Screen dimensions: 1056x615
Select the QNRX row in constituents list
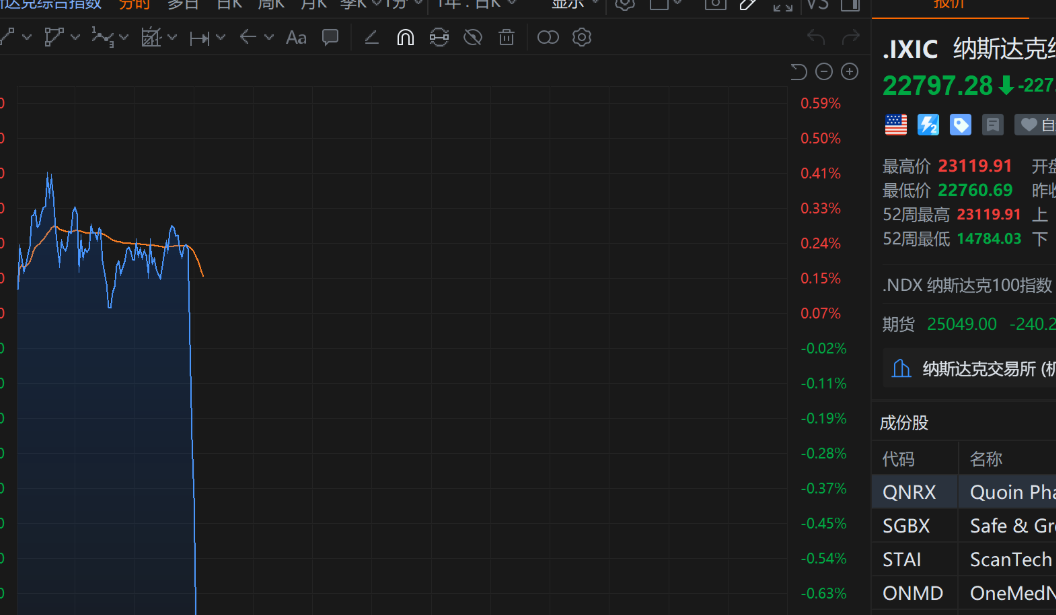pyautogui.click(x=909, y=492)
